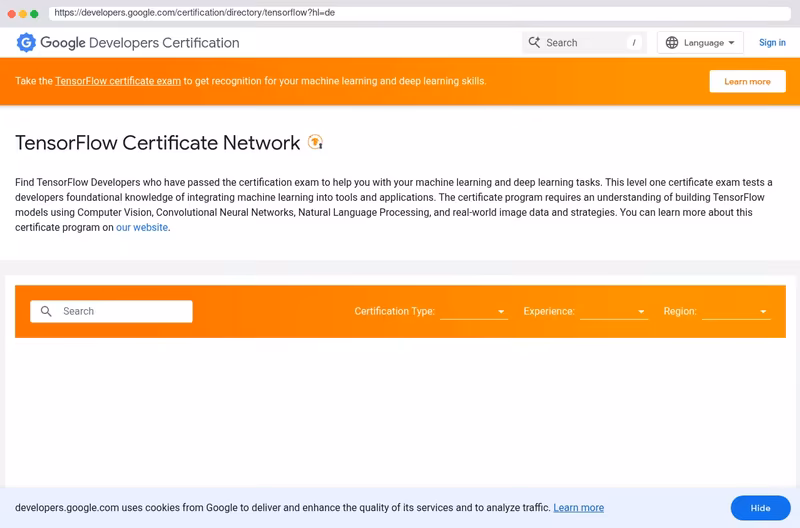Click Google Developers Certification title text
Viewport: 800px width, 528px height.
click(140, 43)
